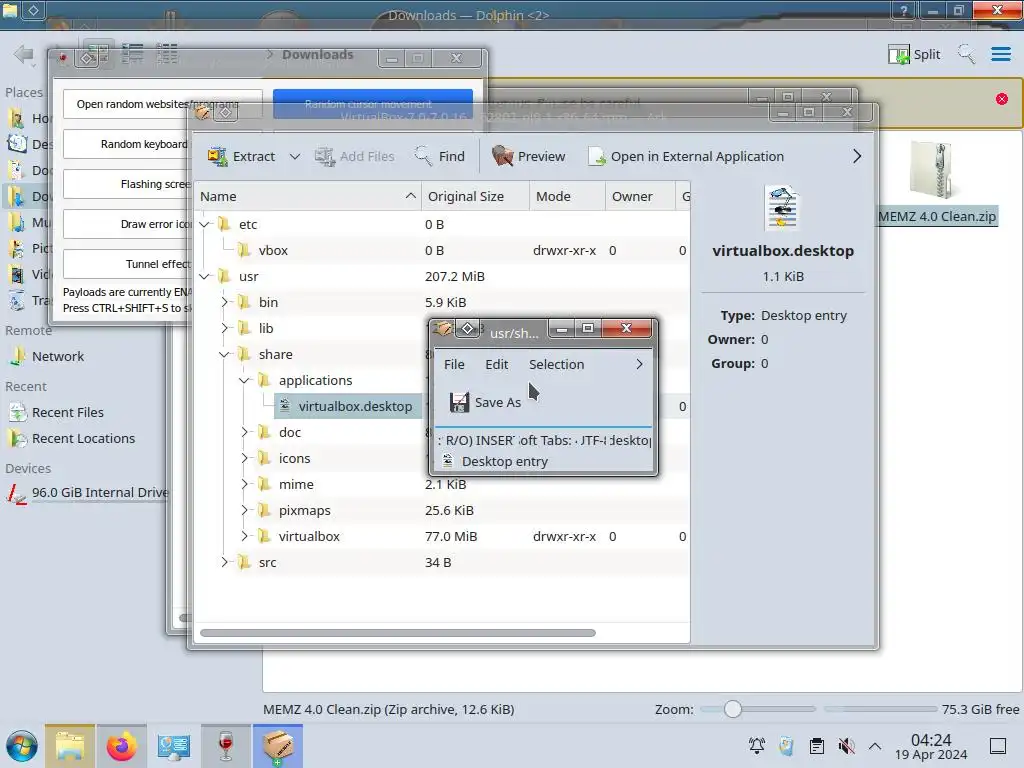Click the Draw error icons button
1024x768 pixels.
tap(127, 224)
